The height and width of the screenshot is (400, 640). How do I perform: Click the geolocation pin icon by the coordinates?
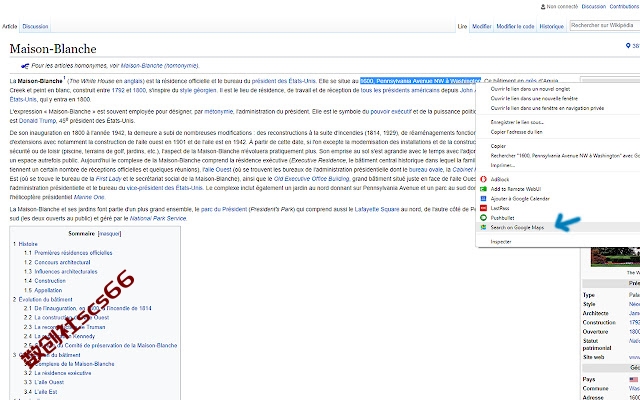[x=628, y=45]
